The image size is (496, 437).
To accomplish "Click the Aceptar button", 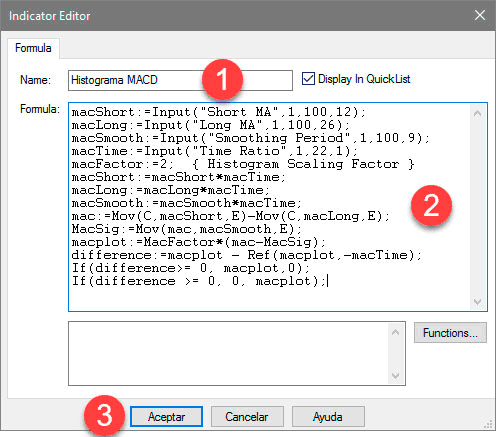I will coord(166,417).
